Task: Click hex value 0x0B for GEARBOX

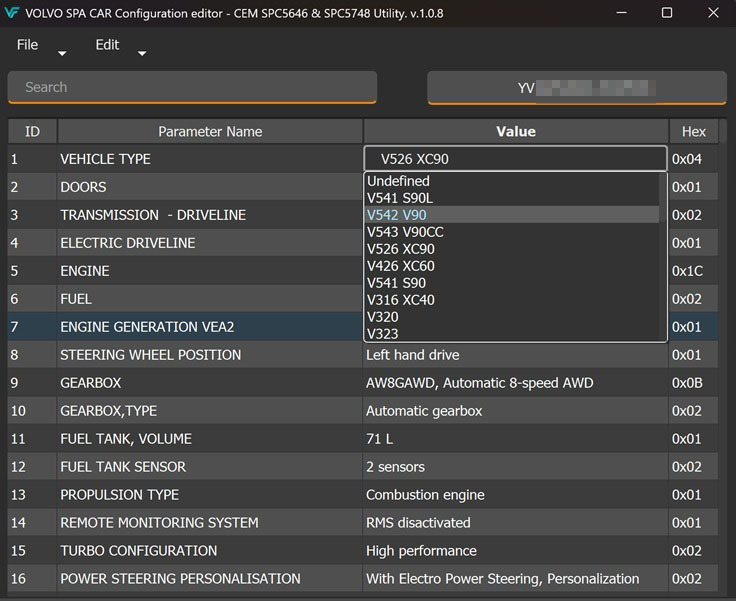Action: pos(693,383)
